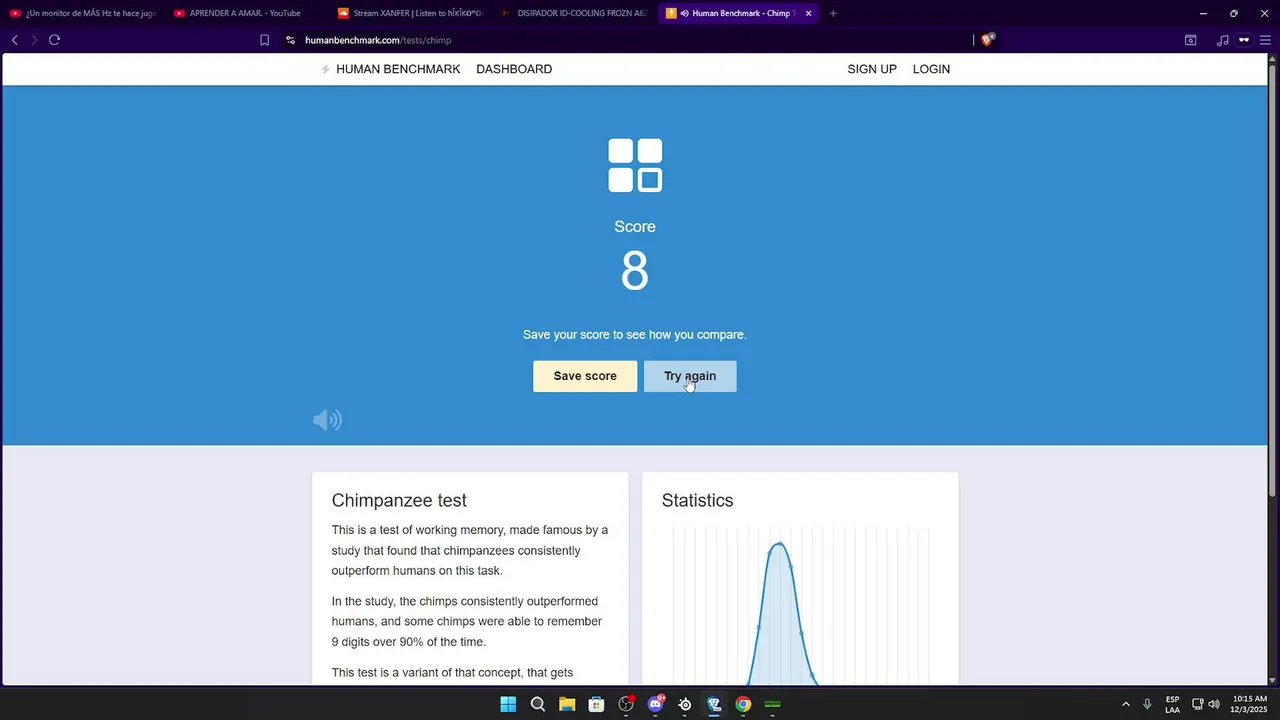The image size is (1280, 720).
Task: Open the Windows Start menu
Action: click(x=508, y=704)
